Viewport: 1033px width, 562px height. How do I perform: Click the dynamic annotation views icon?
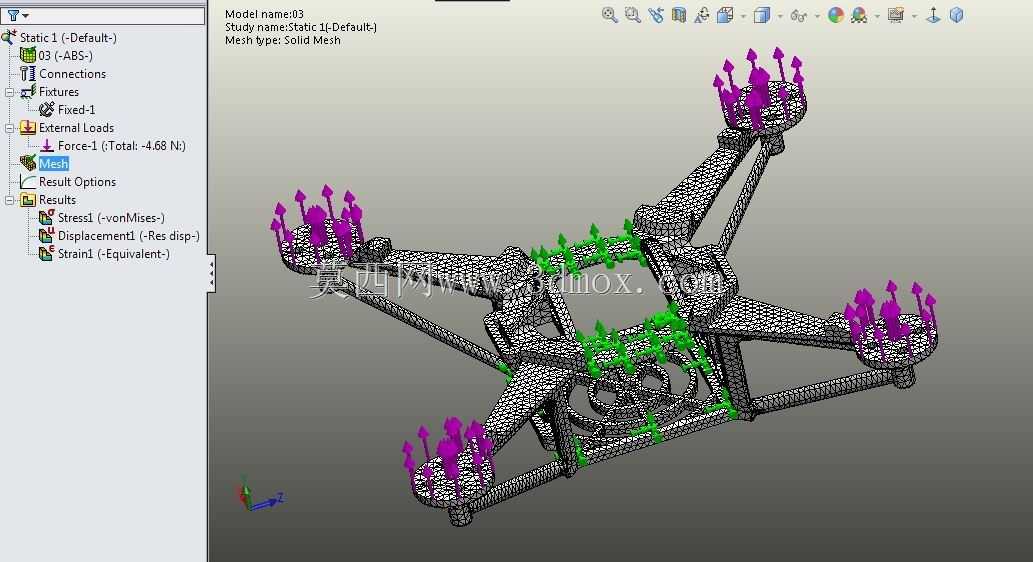(702, 15)
